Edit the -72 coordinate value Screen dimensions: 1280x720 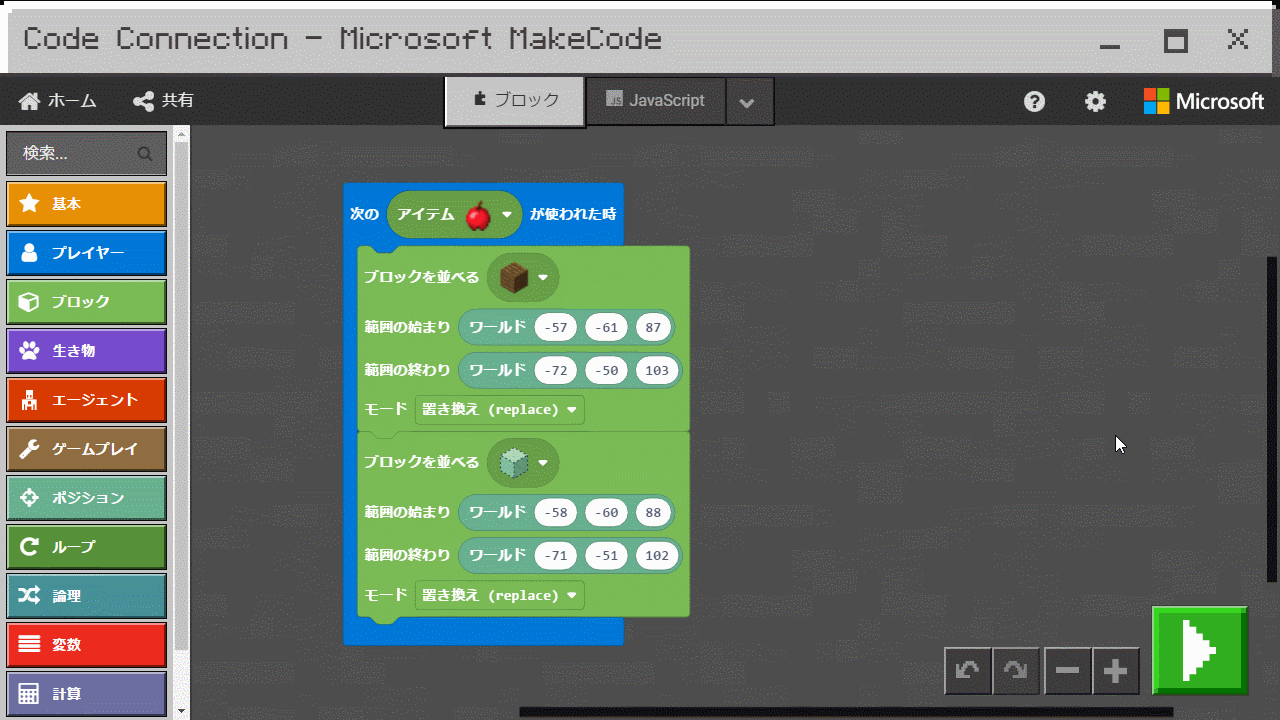[557, 371]
